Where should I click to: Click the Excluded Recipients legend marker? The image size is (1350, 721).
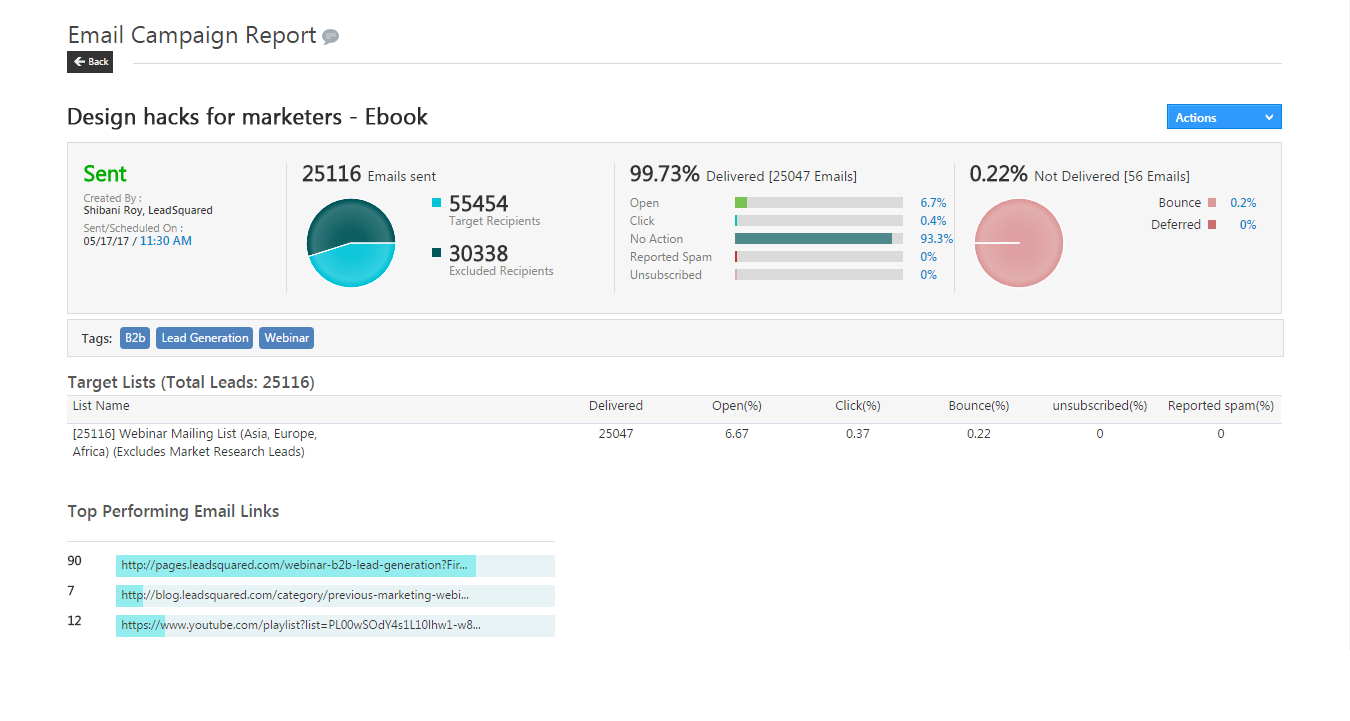(x=437, y=252)
